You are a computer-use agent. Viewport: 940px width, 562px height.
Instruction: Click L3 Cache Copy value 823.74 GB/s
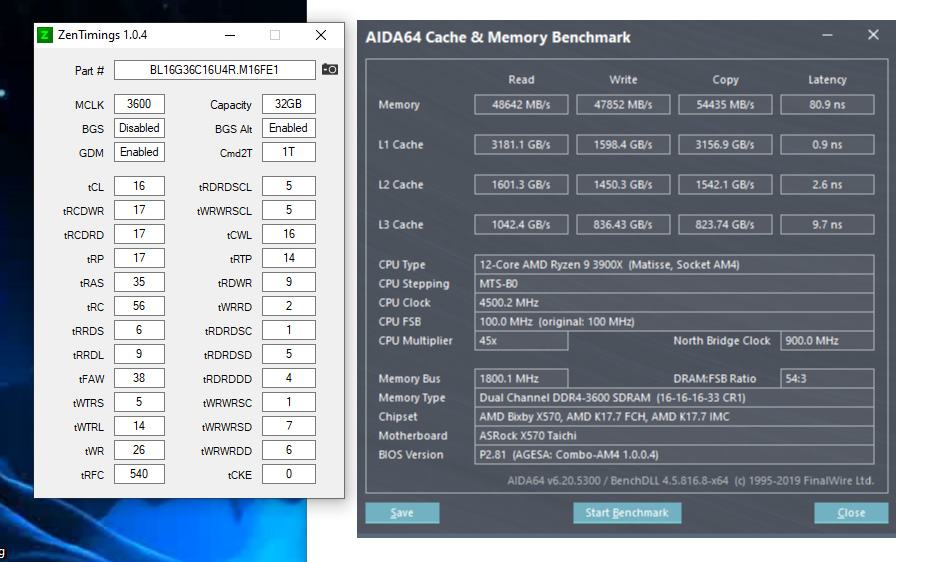[x=725, y=224]
